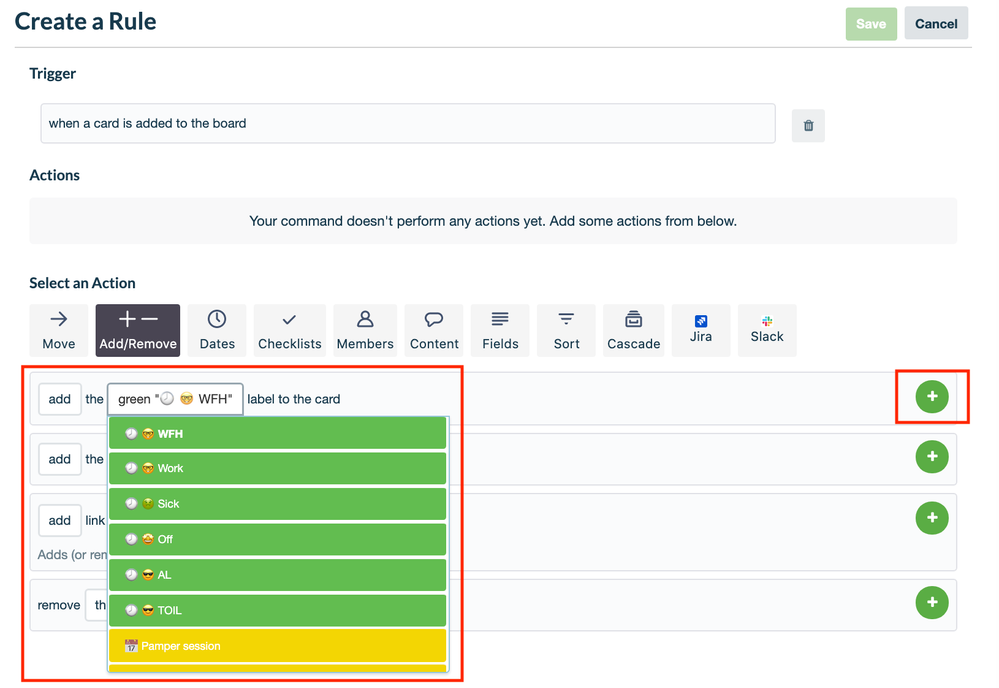Choose the green AL label option
This screenshot has width=999, height=688.
pyautogui.click(x=277, y=575)
